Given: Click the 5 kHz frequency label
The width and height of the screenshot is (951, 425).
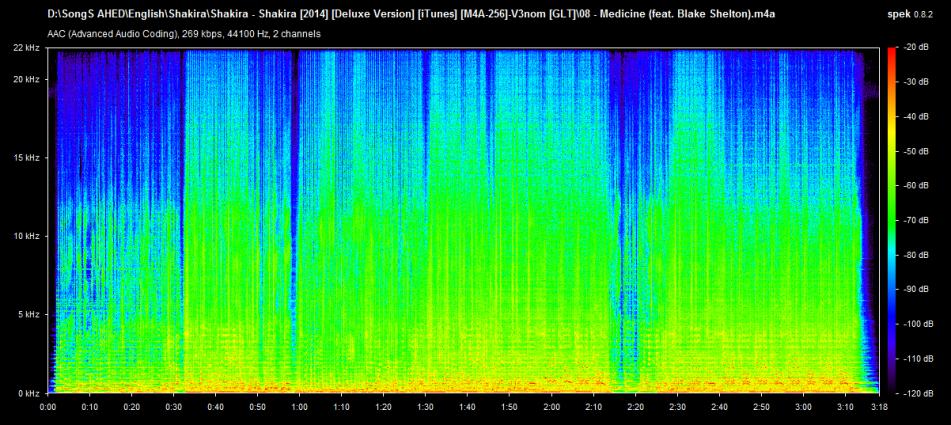Looking at the screenshot, I should [x=27, y=315].
